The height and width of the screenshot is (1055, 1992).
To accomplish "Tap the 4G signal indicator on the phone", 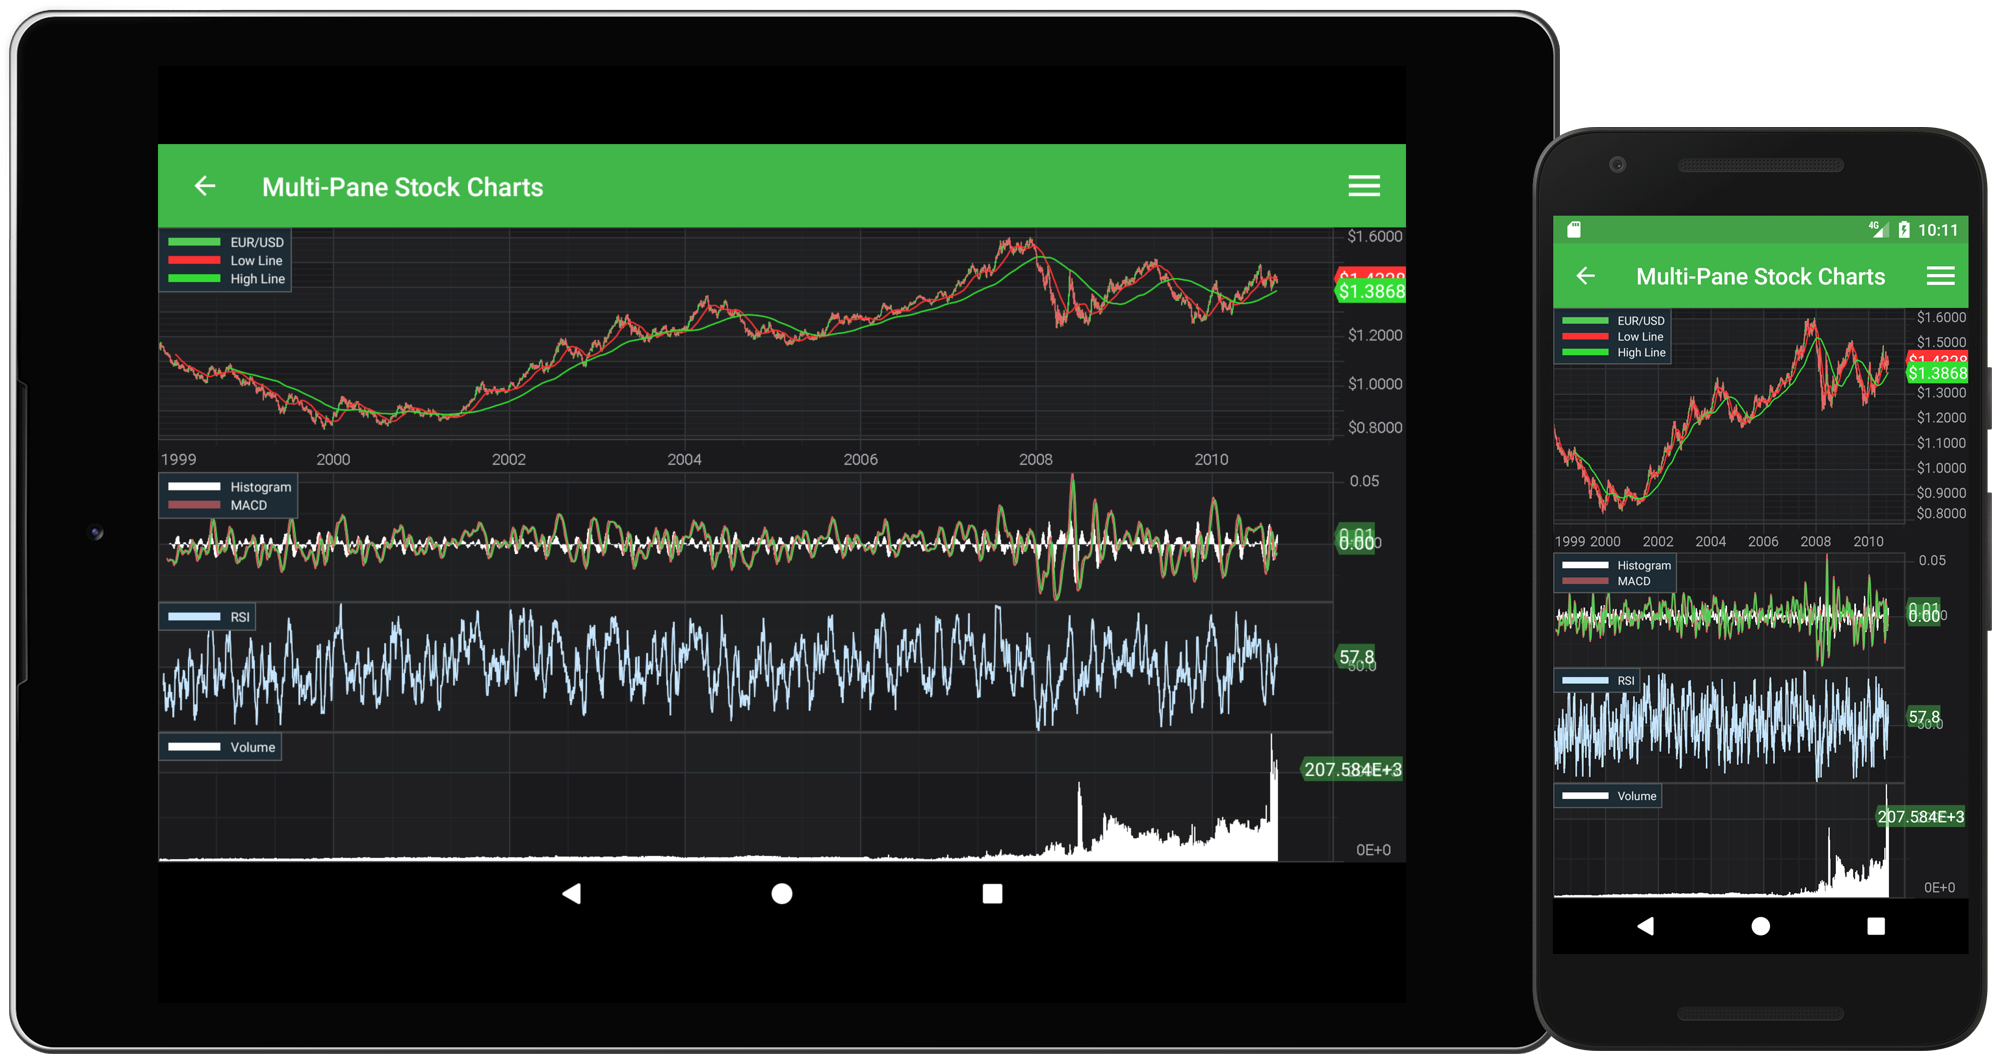I will 1877,227.
